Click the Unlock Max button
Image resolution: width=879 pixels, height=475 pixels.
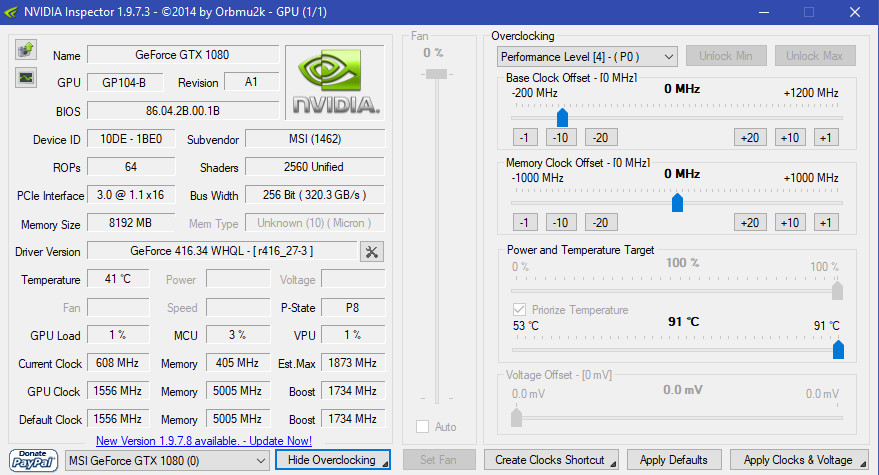tap(815, 56)
